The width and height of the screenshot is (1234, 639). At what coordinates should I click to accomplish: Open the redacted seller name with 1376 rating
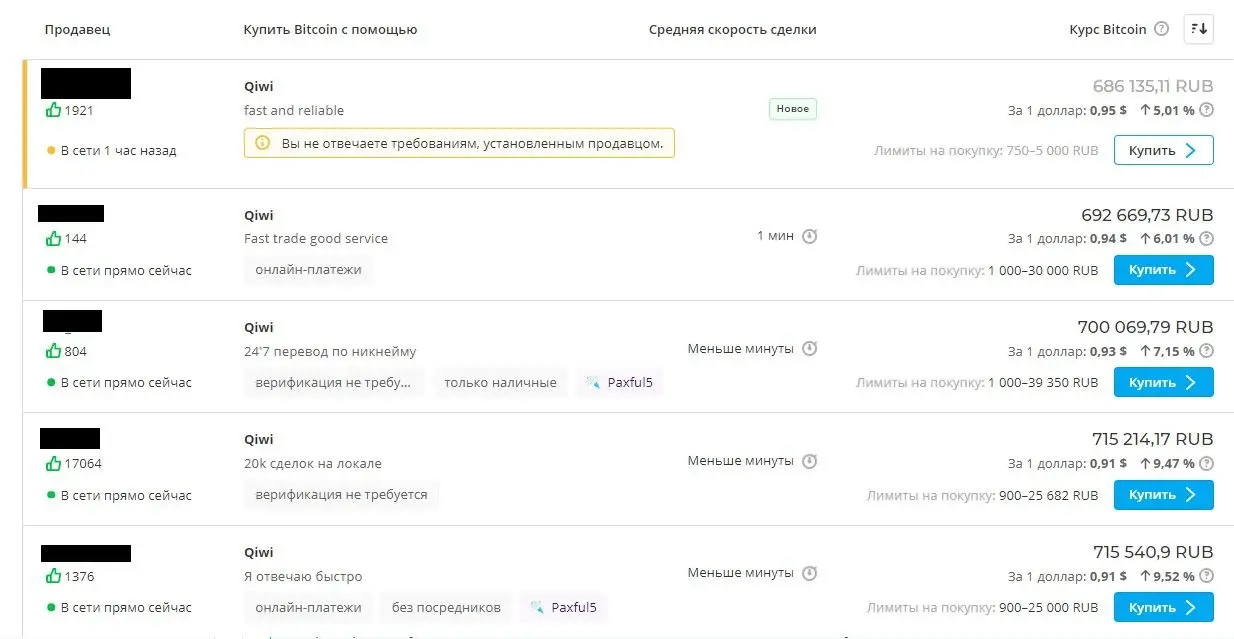click(x=86, y=553)
